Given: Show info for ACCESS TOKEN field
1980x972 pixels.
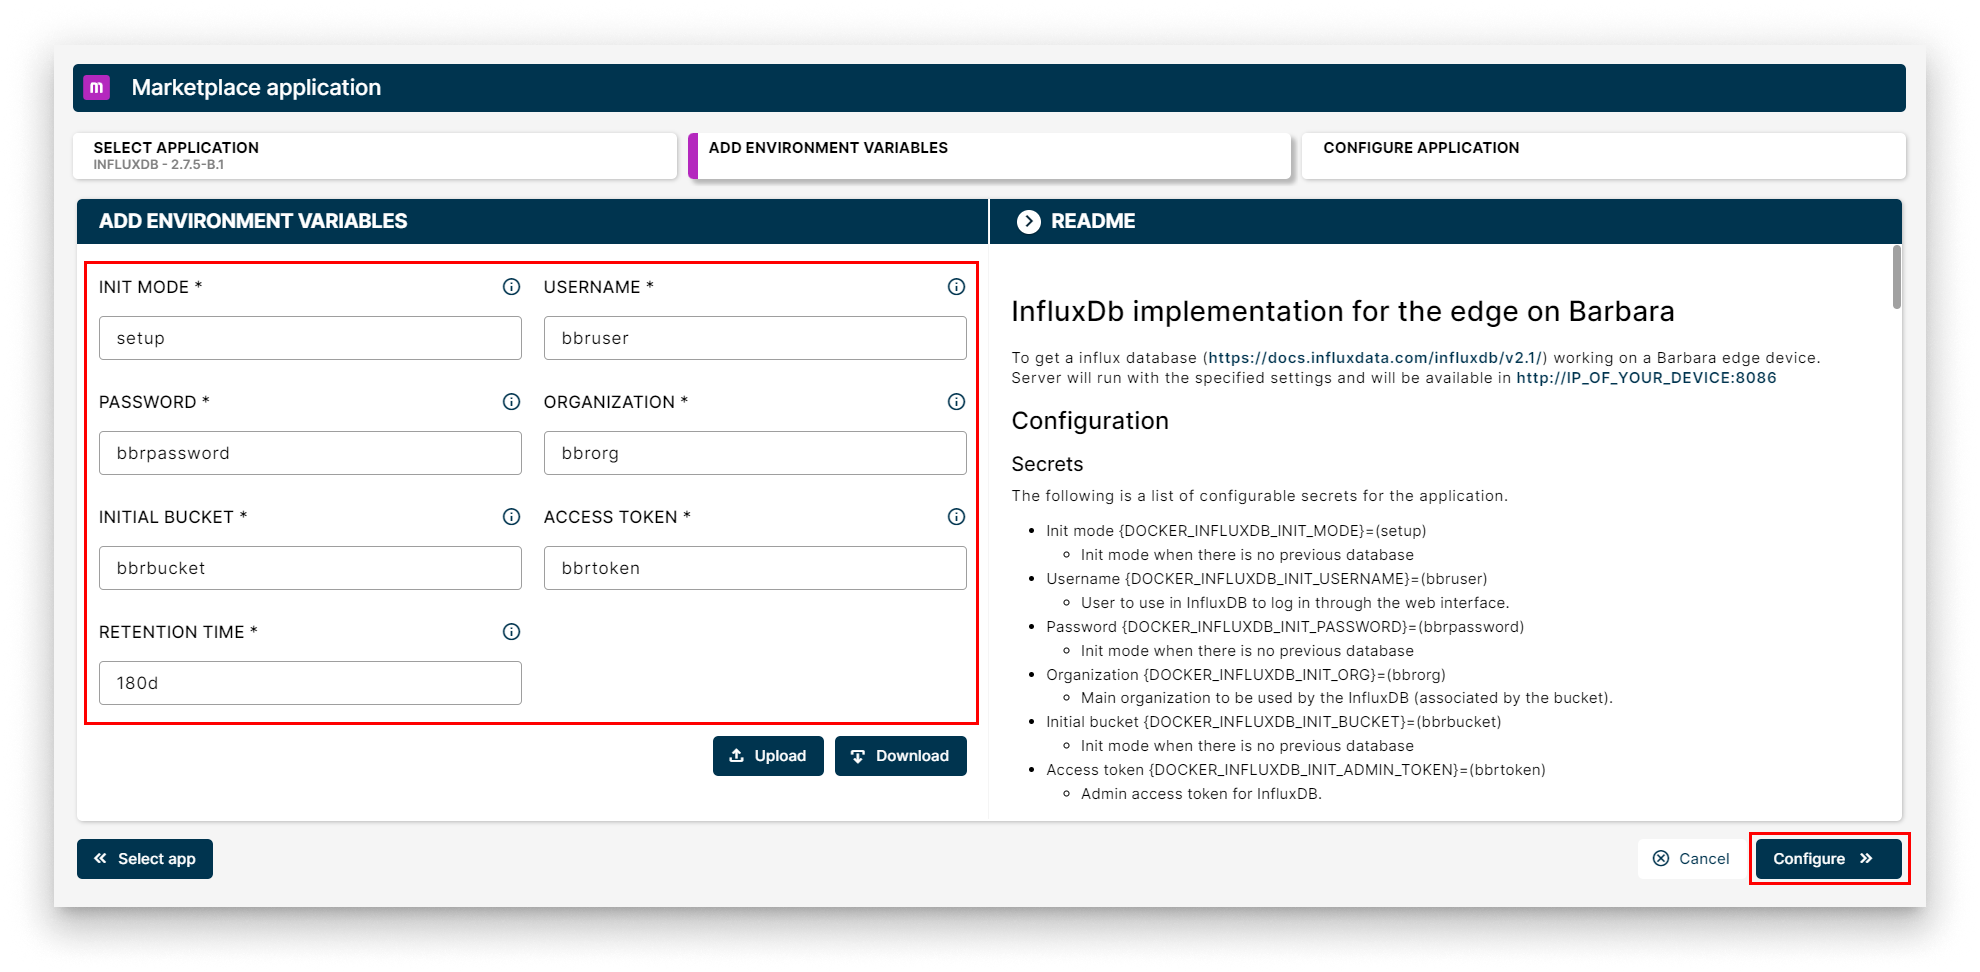Looking at the screenshot, I should point(956,517).
